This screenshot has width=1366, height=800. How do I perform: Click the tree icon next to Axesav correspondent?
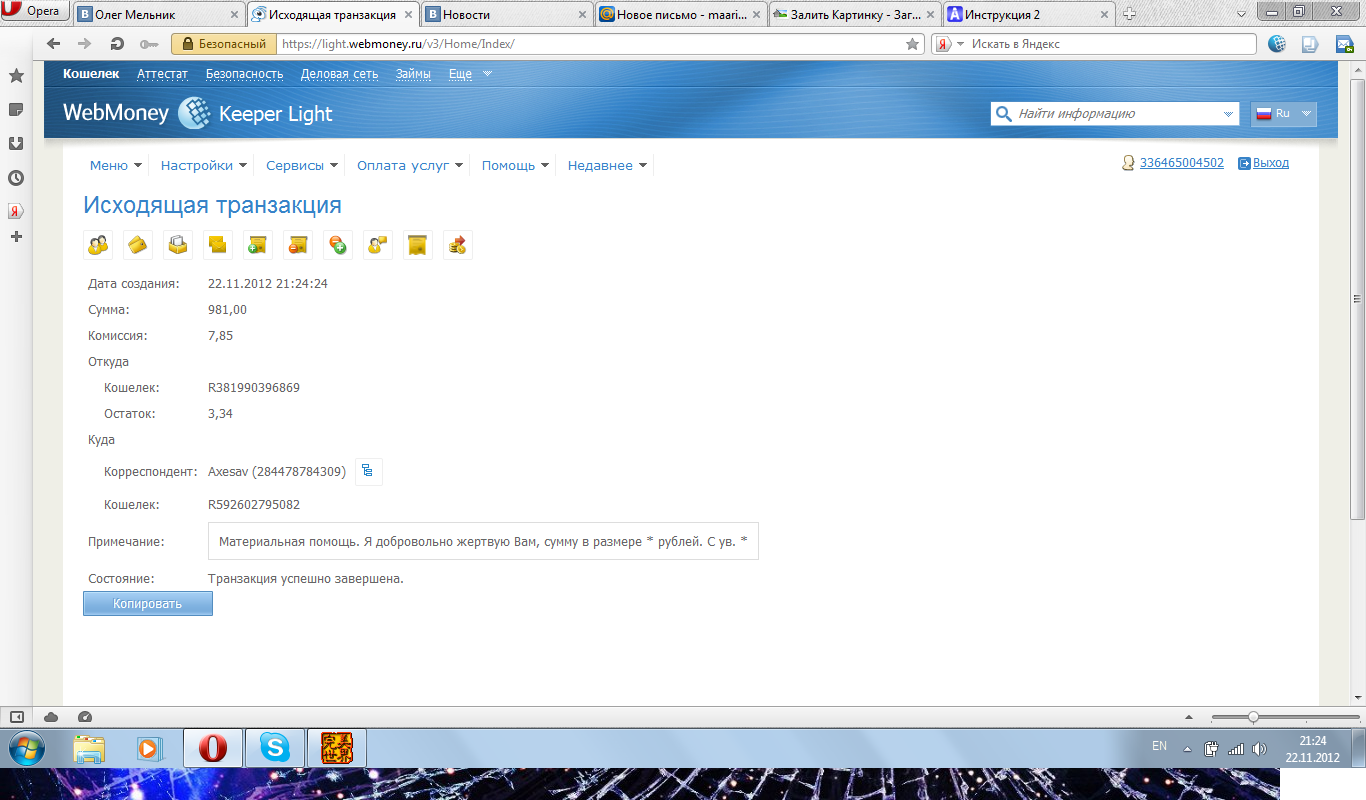tap(368, 471)
